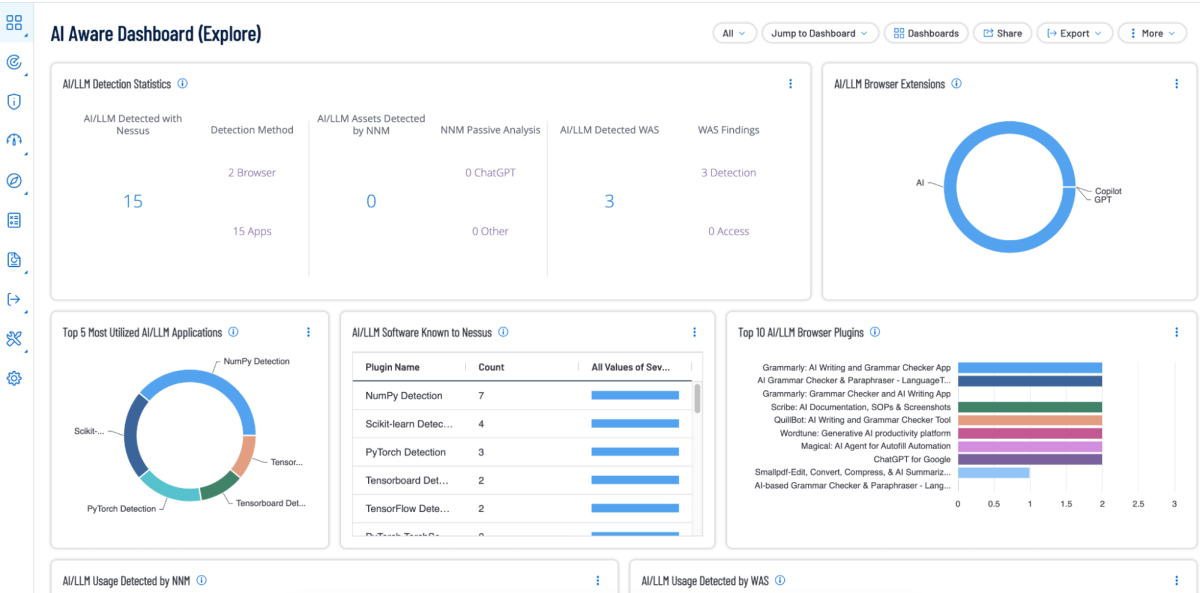Select the wrench Tools icon in sidebar

click(14, 339)
